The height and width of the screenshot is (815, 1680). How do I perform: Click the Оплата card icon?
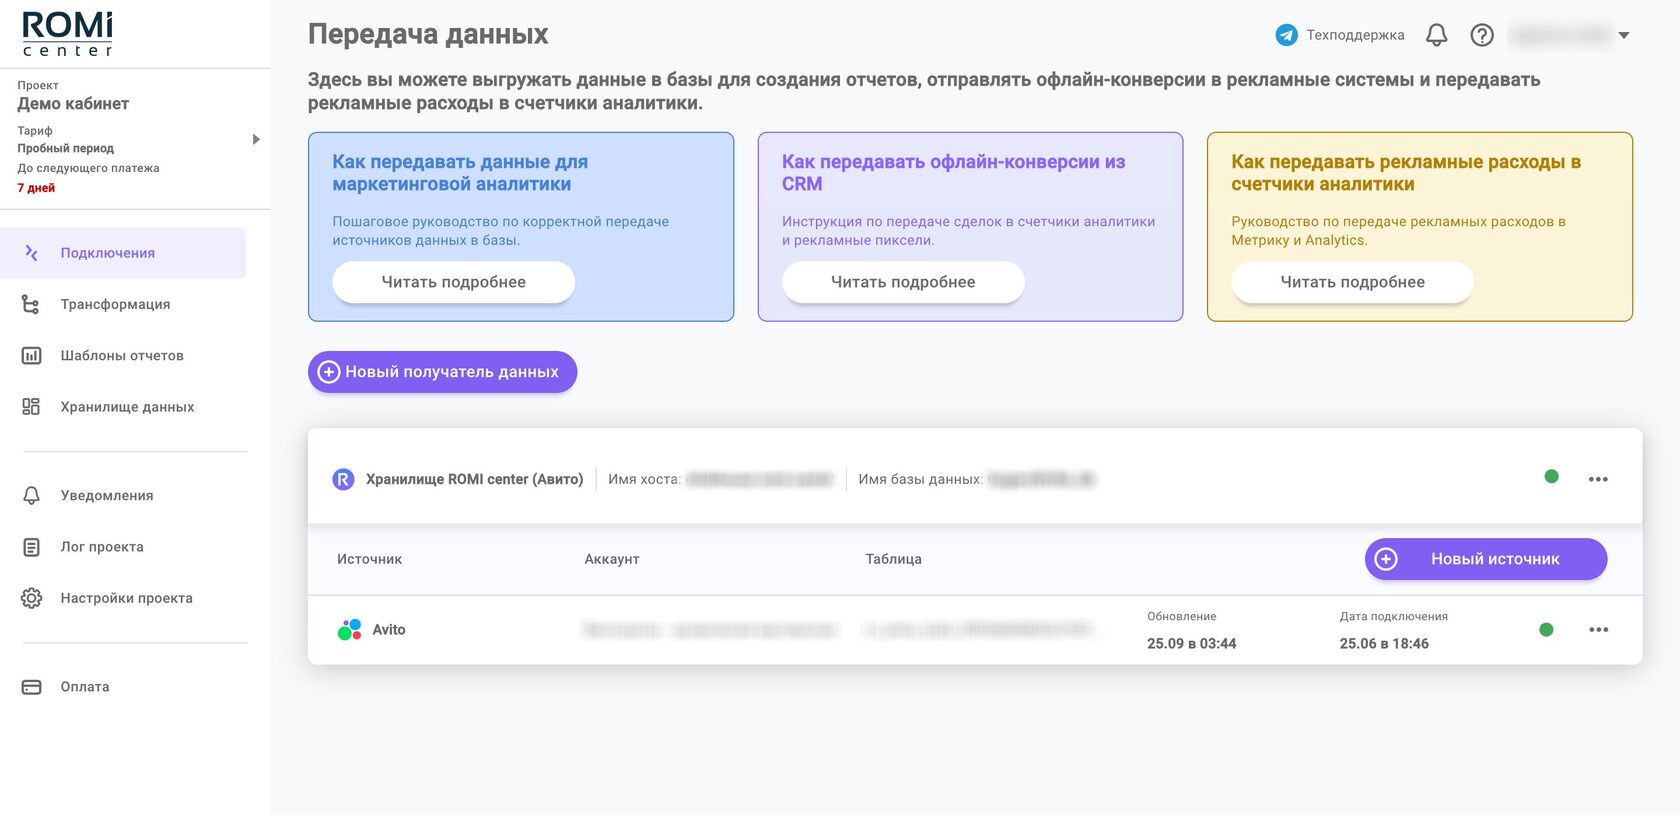tap(31, 687)
